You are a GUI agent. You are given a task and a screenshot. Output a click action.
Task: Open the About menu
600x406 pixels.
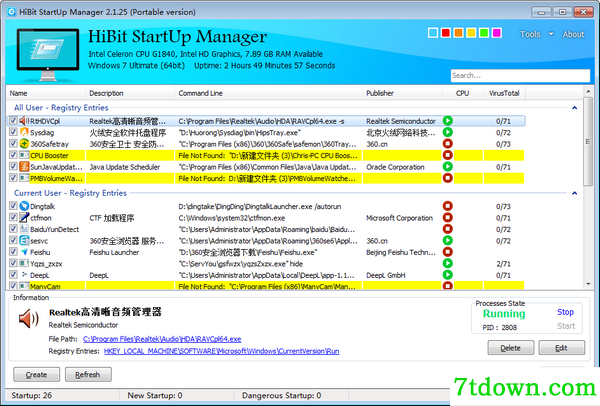click(573, 34)
